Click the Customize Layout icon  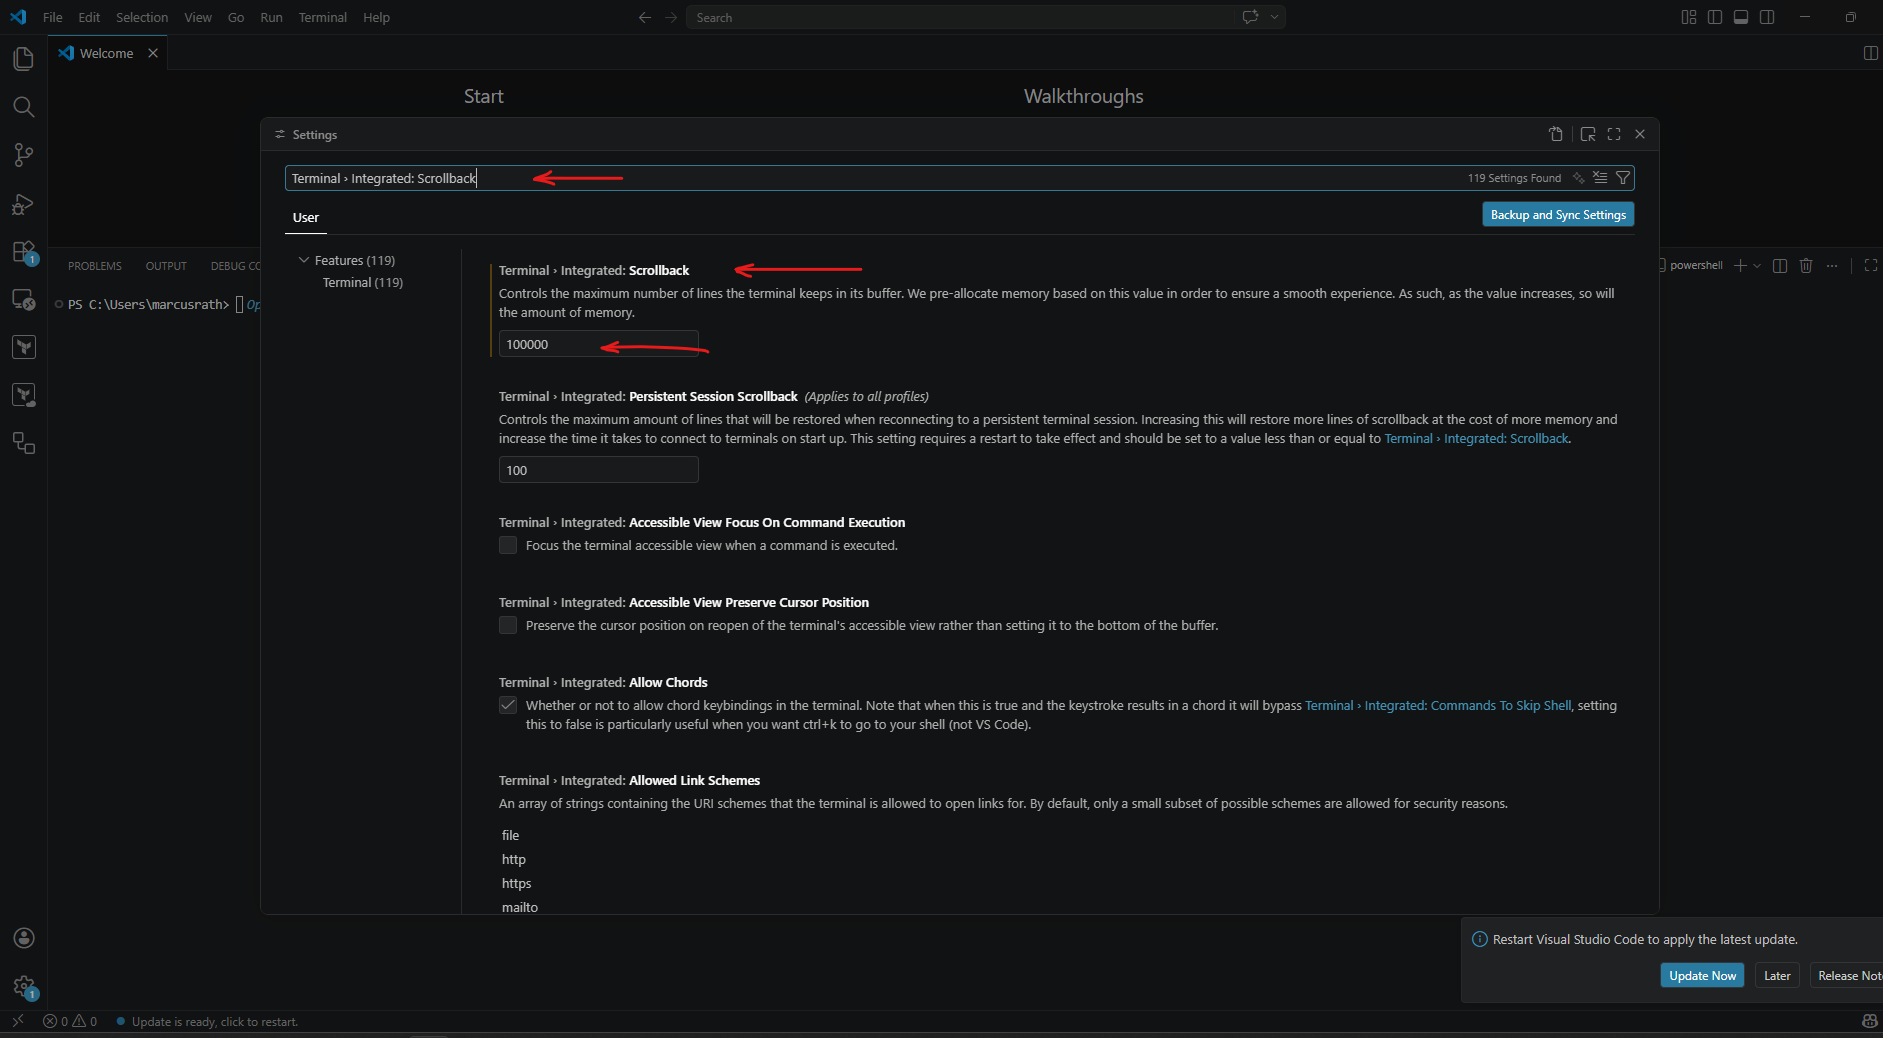1689,17
